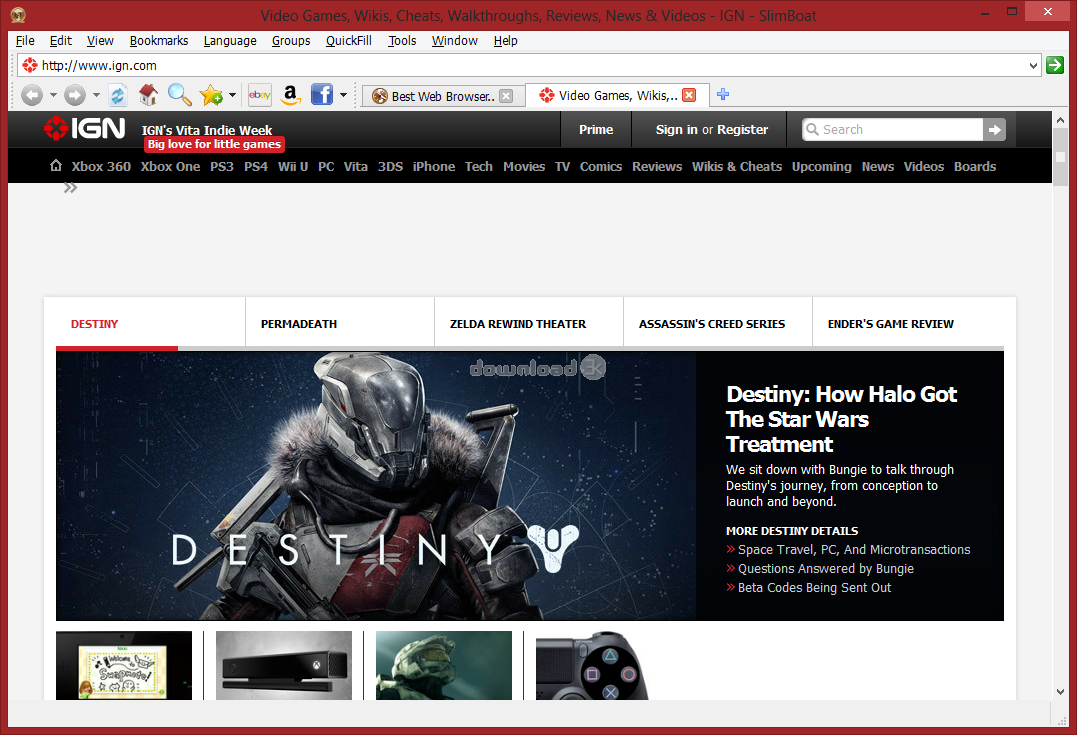Open the Groups menu
1077x735 pixels.
(291, 41)
